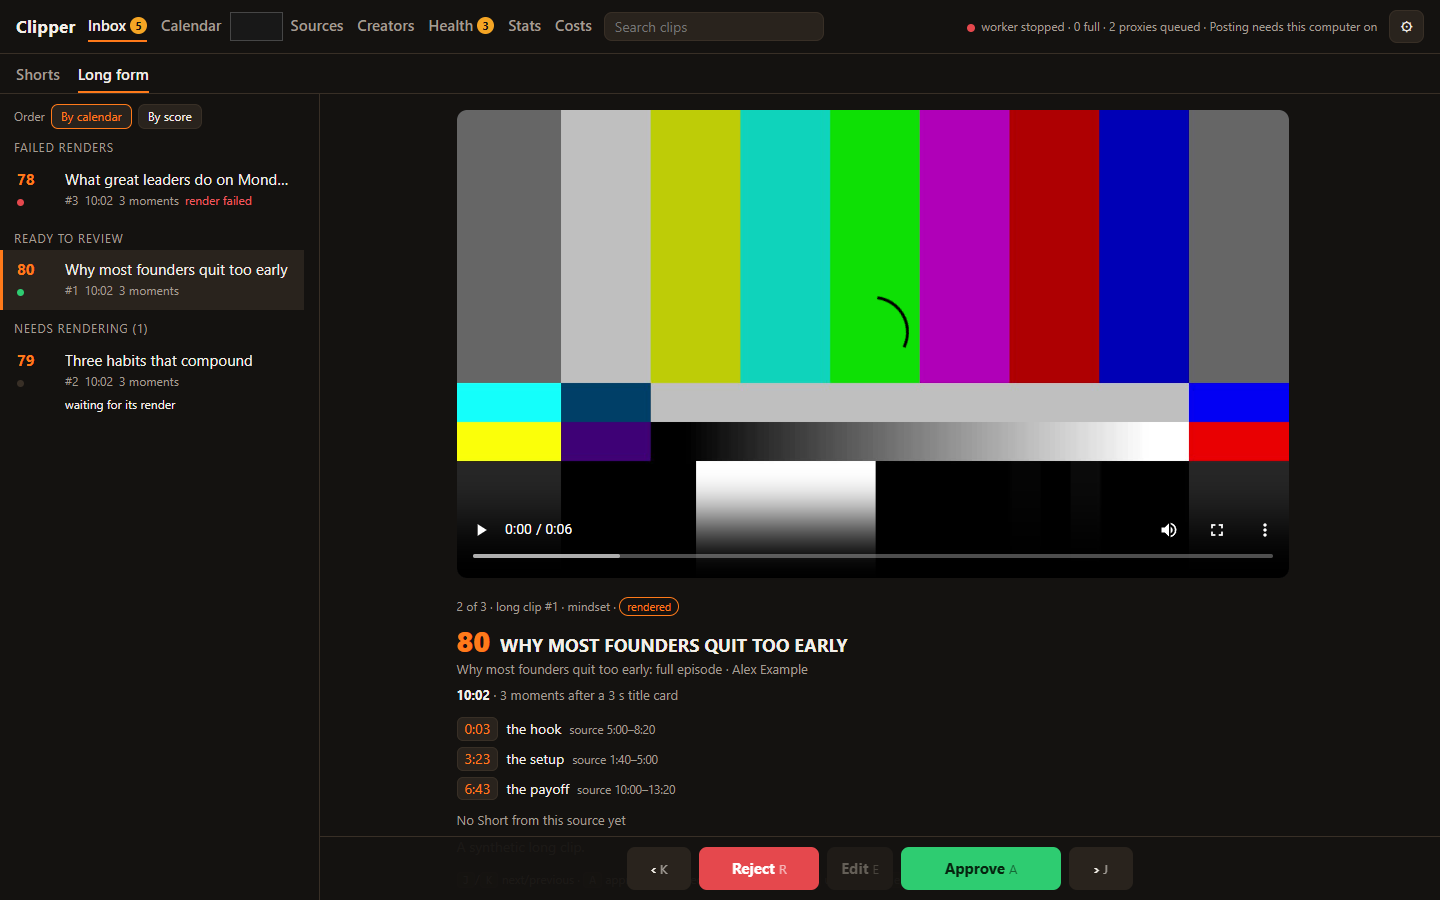Open the Creators page

pos(386,26)
